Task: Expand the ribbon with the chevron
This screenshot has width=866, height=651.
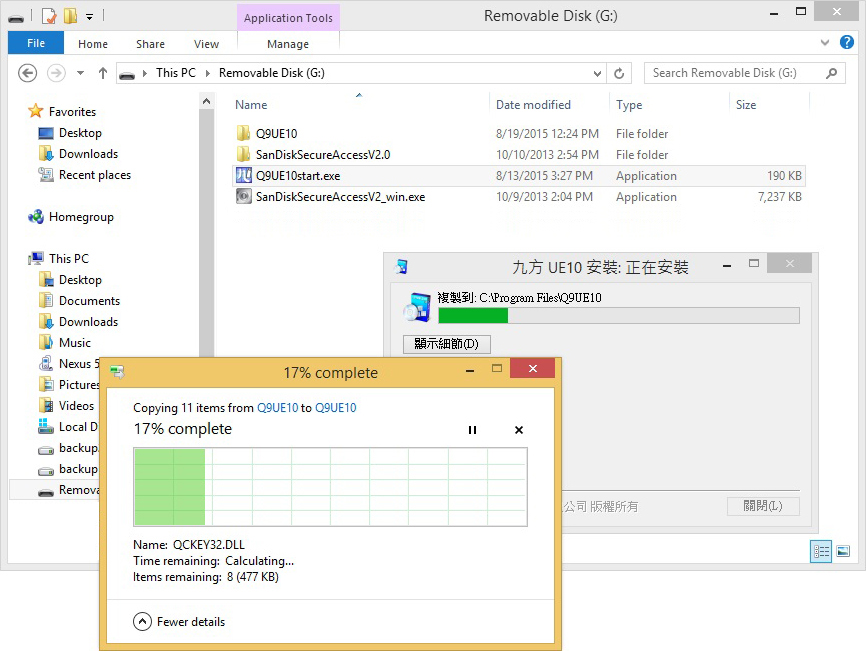Action: click(x=825, y=43)
